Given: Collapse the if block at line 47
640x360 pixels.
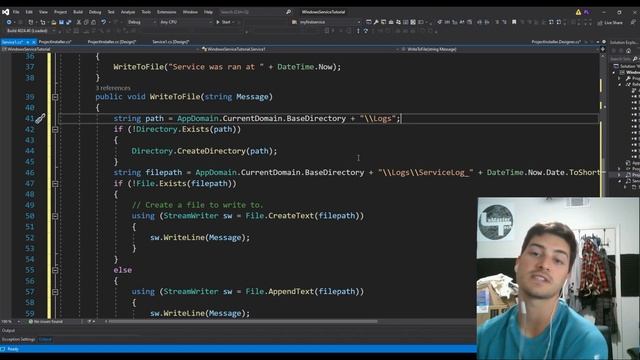Looking at the screenshot, I should (55, 184).
